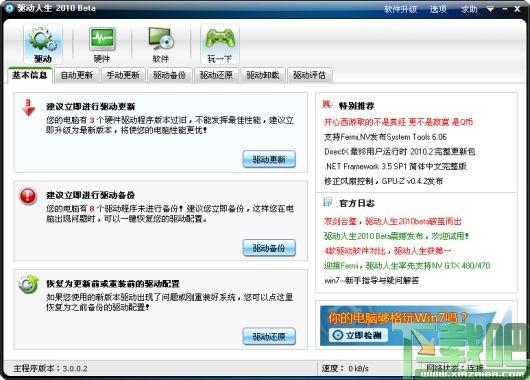
Task: Open the 迎接Fermi GTX 480/470 link
Action: (x=407, y=266)
